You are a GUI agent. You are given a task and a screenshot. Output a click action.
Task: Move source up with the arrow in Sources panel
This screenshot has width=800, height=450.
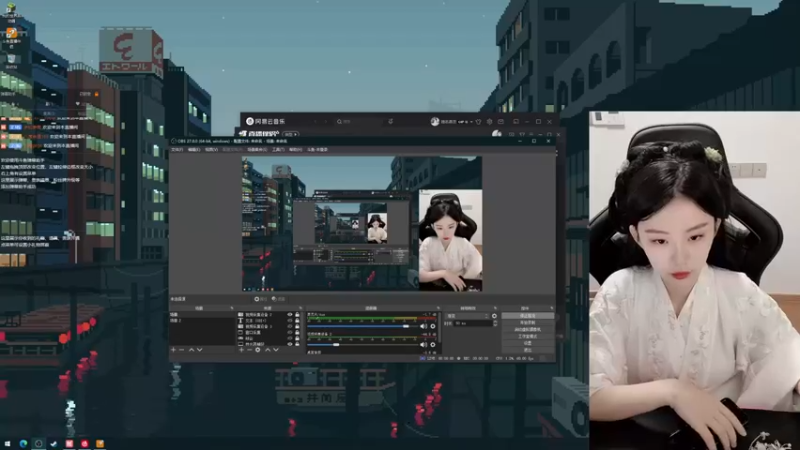[268, 349]
